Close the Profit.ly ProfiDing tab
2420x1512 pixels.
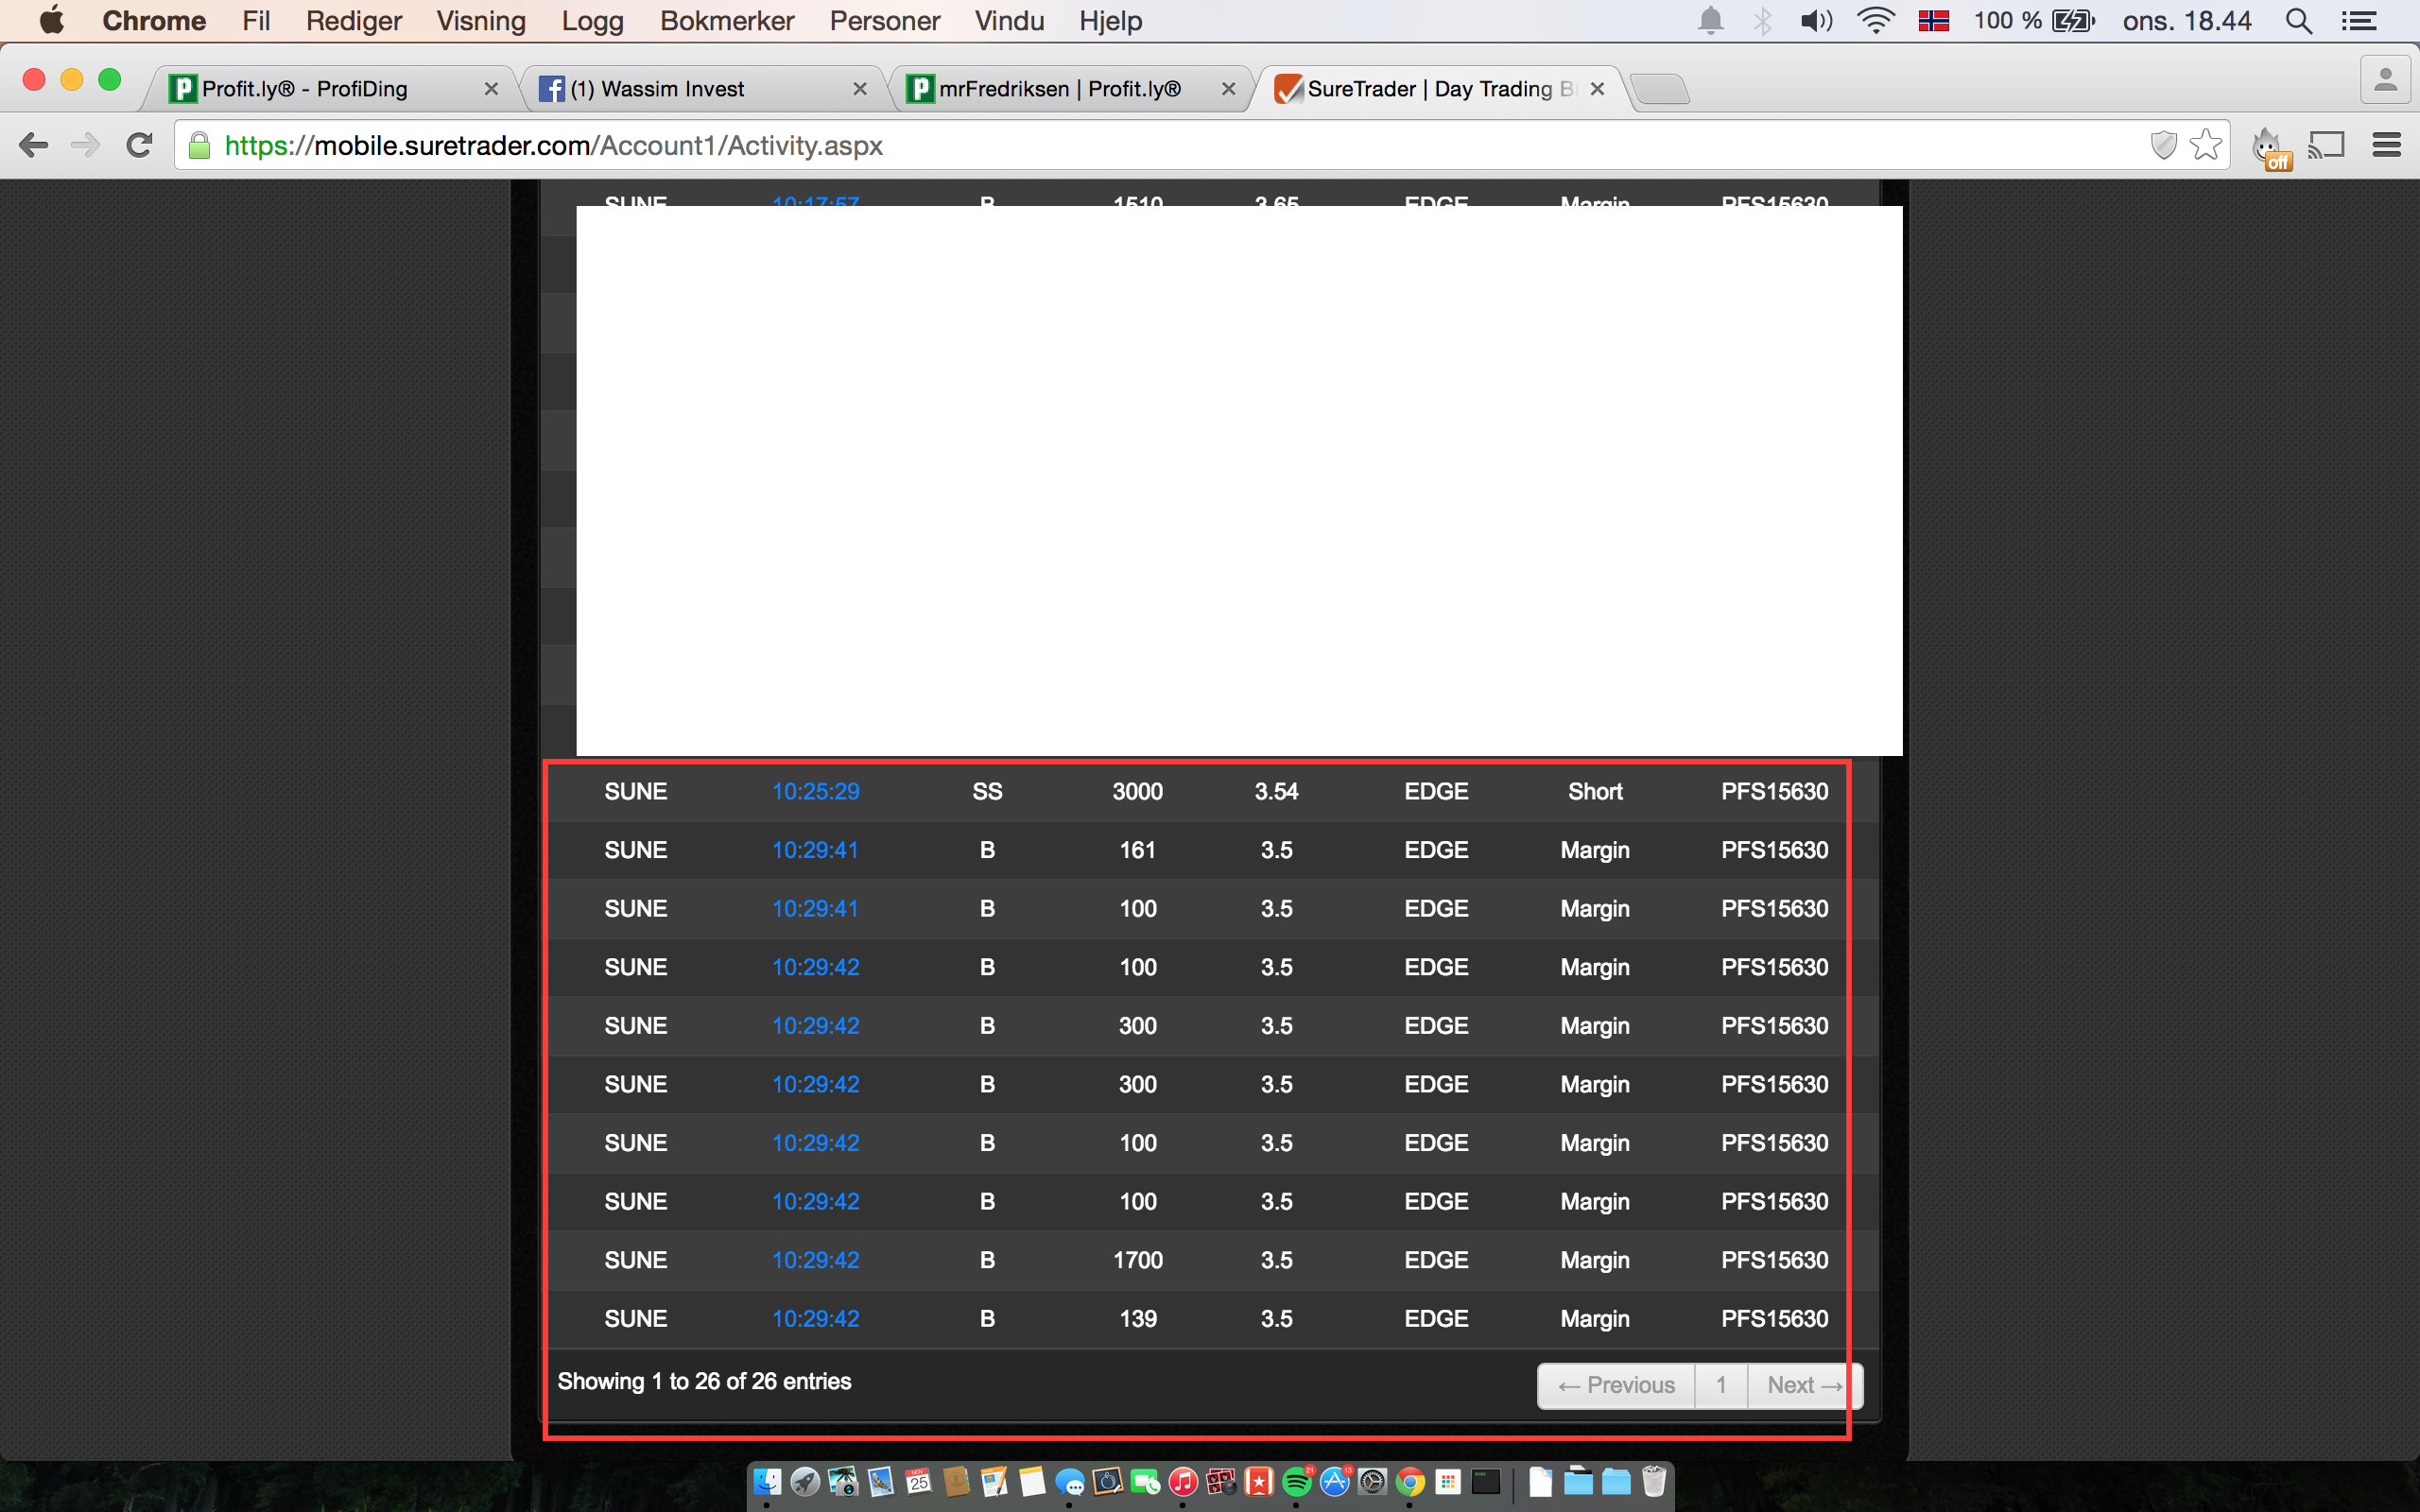pos(491,89)
